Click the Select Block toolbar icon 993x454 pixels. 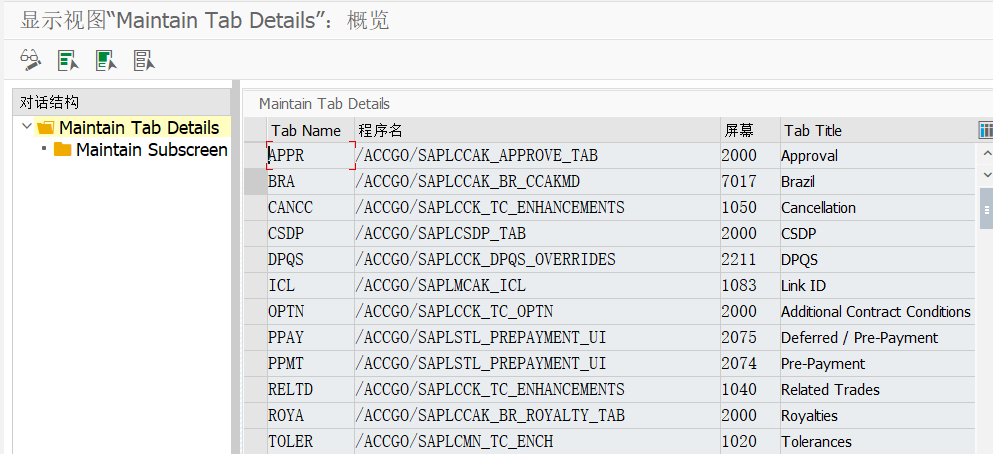pyautogui.click(x=106, y=60)
